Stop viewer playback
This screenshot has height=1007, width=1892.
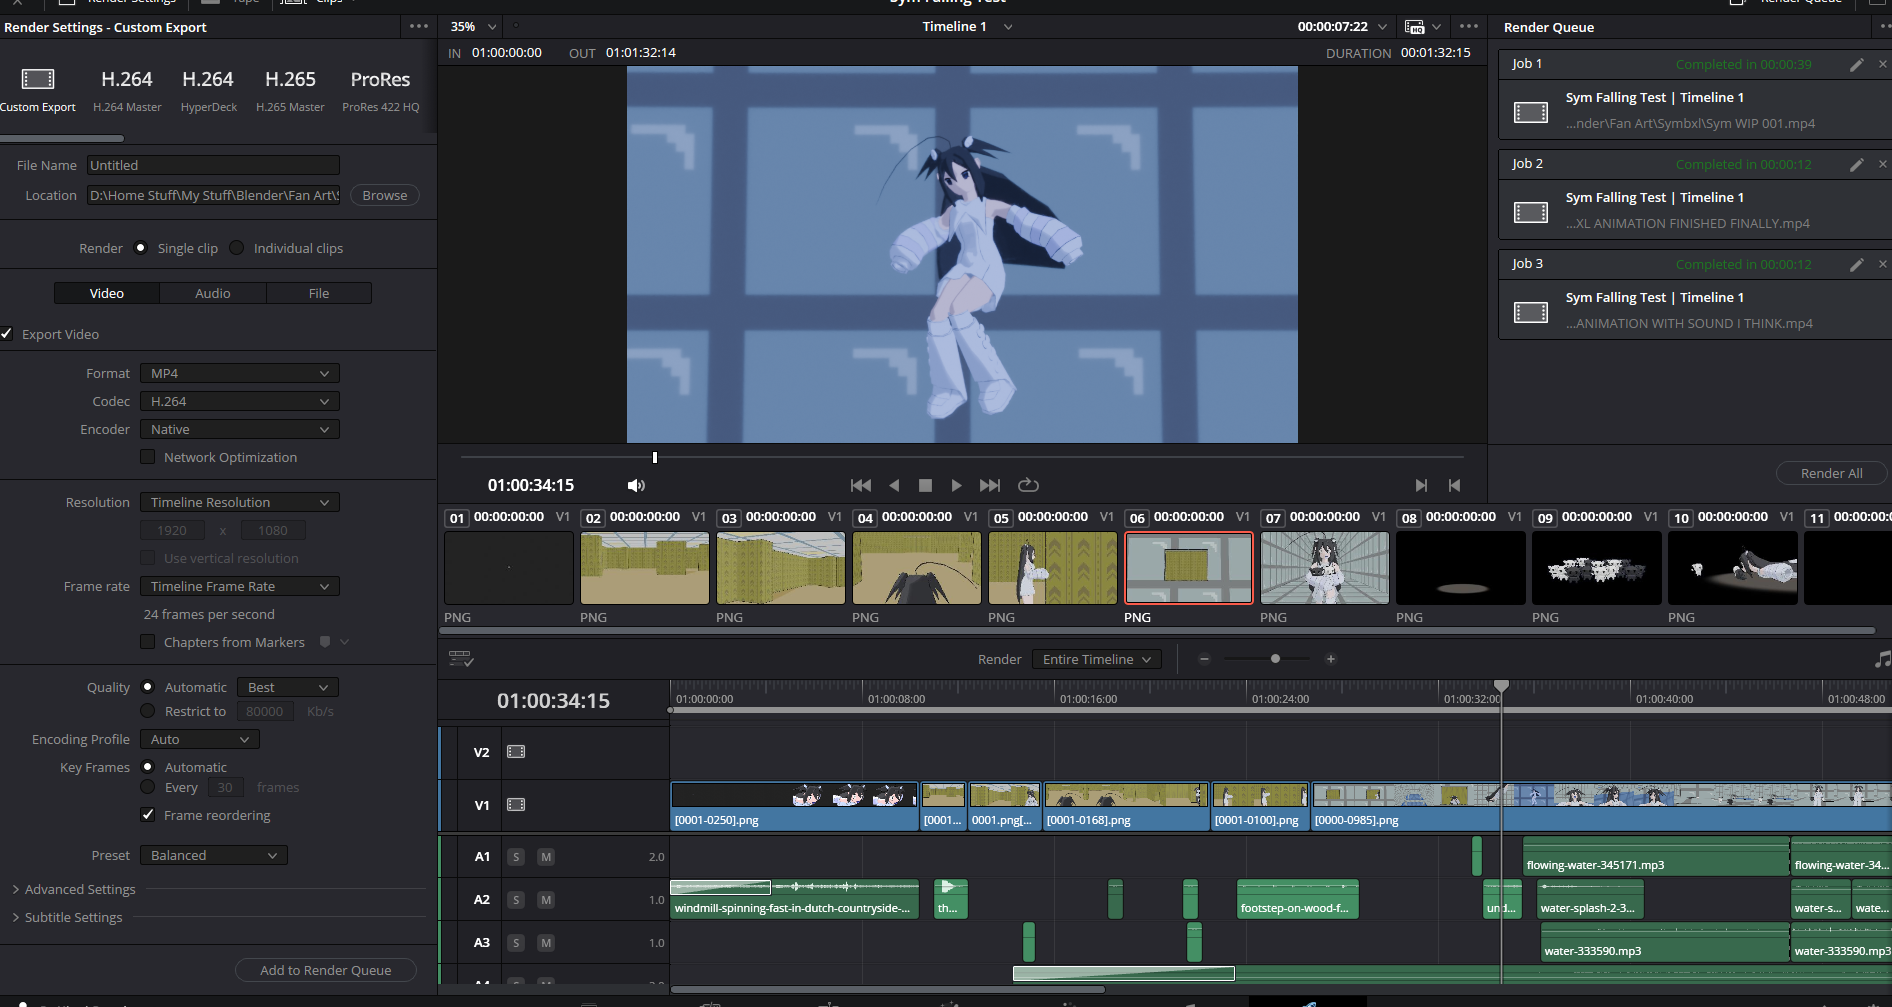[x=925, y=485]
